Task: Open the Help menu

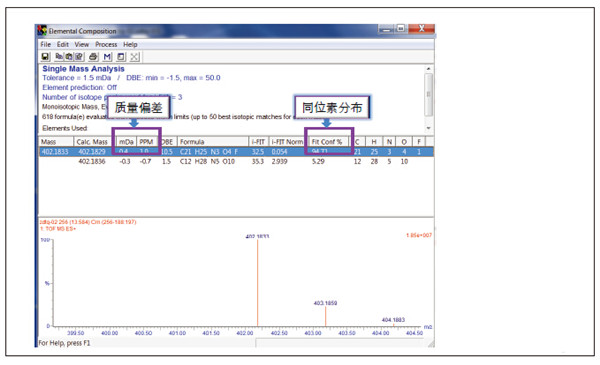Action: (130, 44)
